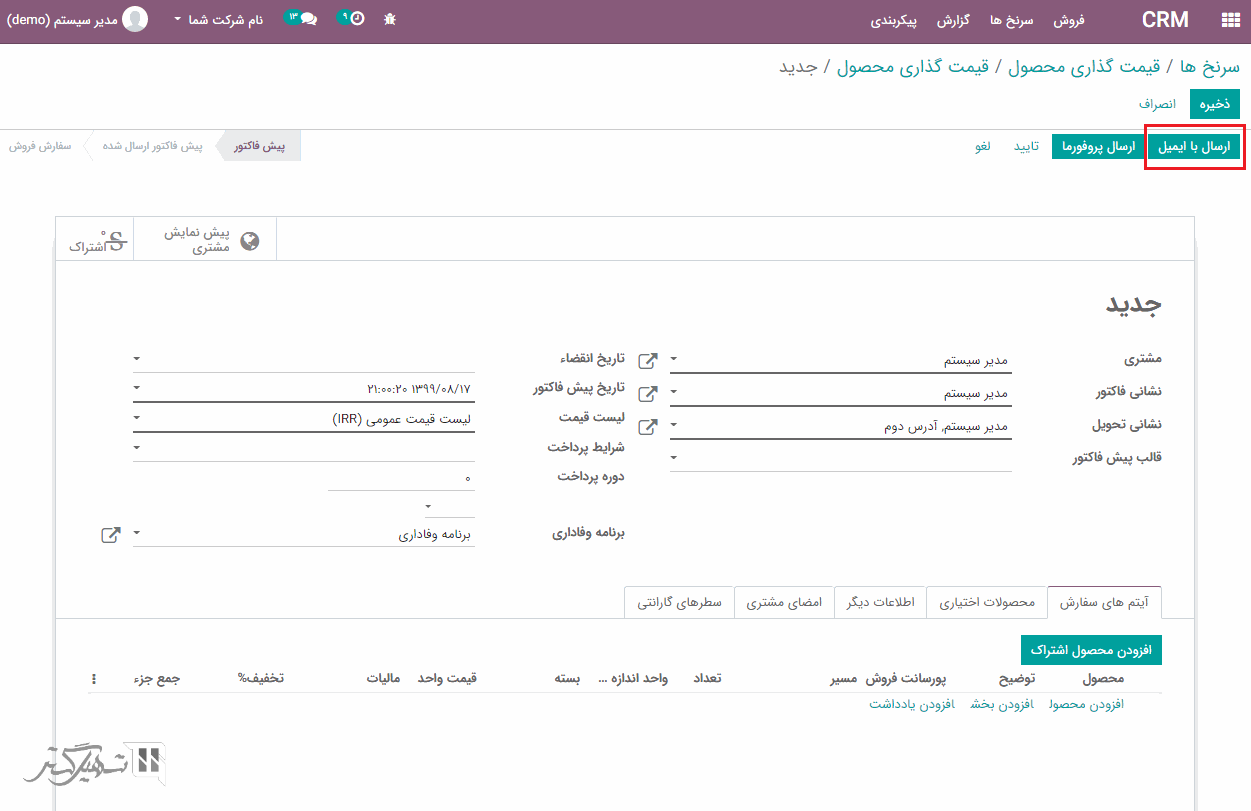Sort by قیمت واحد column header

click(447, 678)
